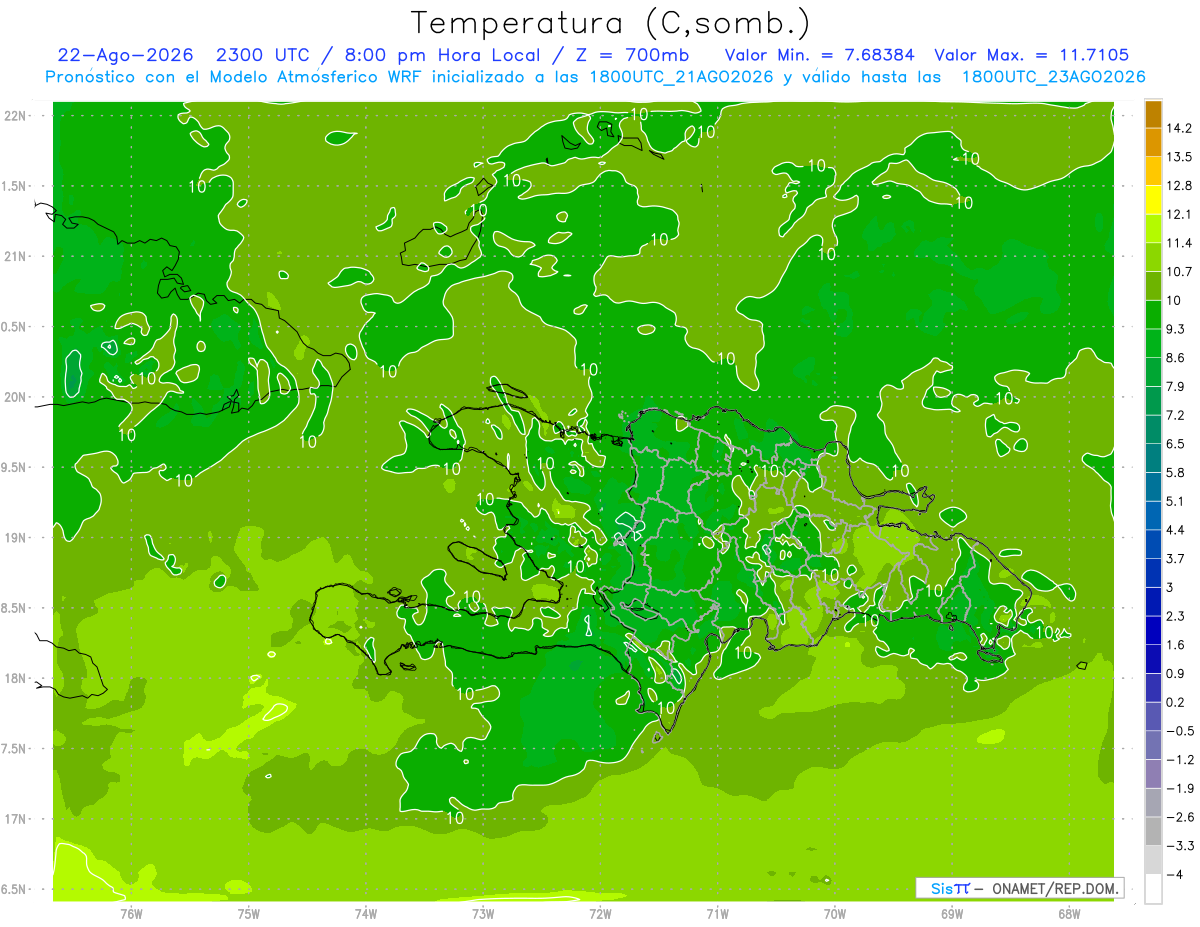The width and height of the screenshot is (1200, 927).
Task: Pick the purple swatch between -1.9 and -1.2
Action: [x=1153, y=774]
